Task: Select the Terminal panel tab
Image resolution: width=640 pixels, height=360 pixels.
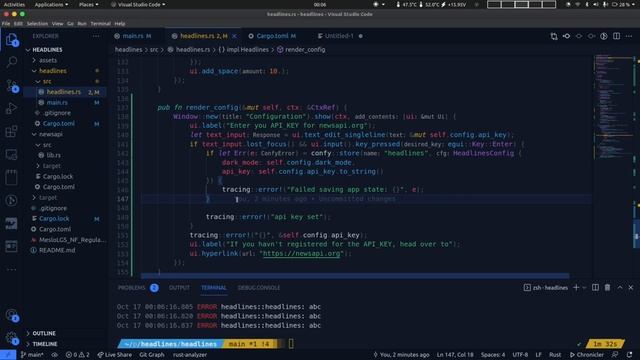Action: point(213,288)
